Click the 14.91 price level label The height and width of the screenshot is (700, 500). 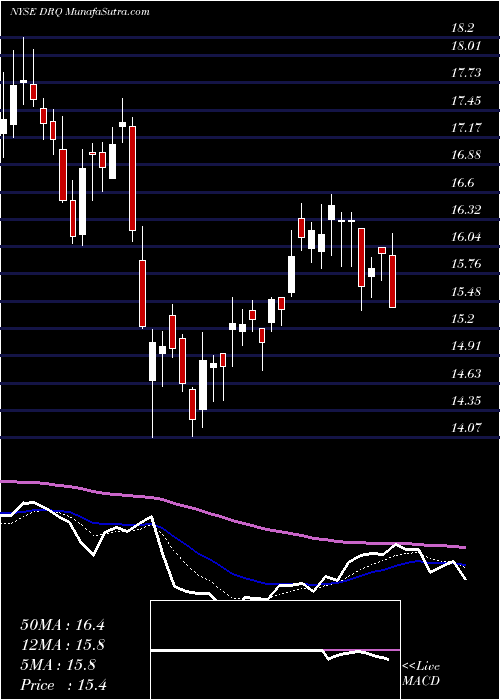[467, 346]
